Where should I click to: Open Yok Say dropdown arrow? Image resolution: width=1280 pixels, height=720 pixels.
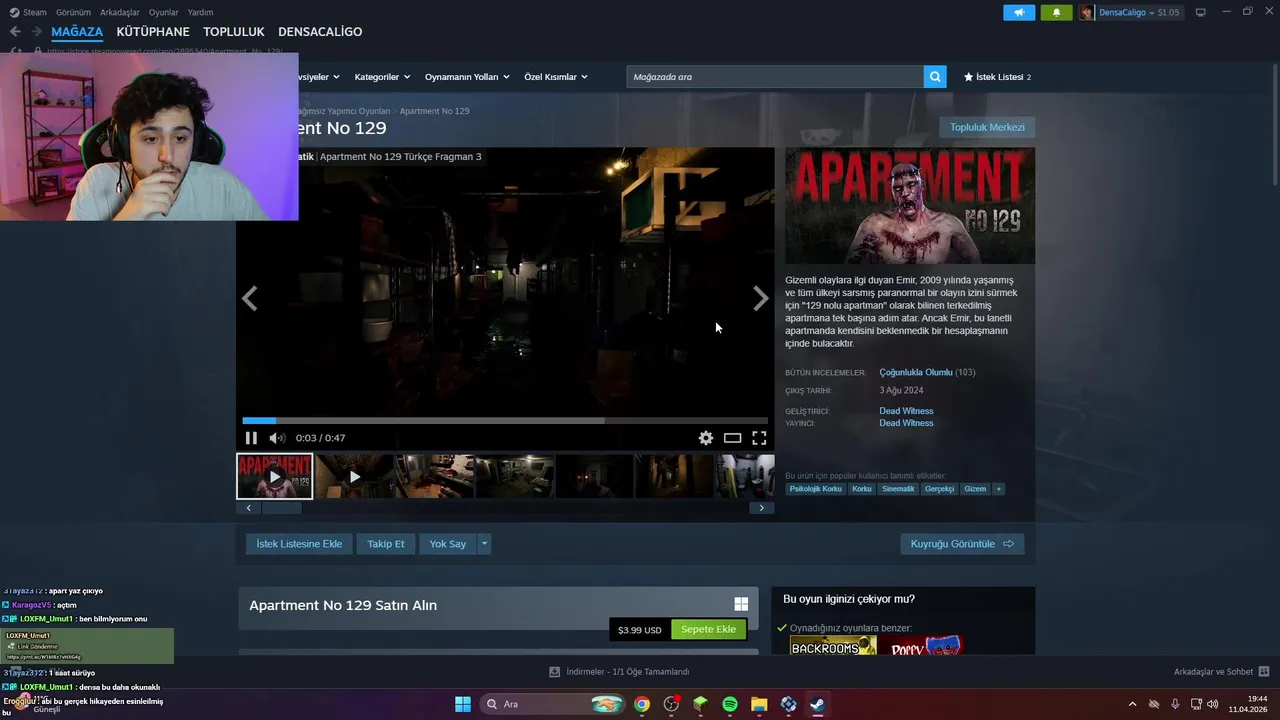pos(484,544)
